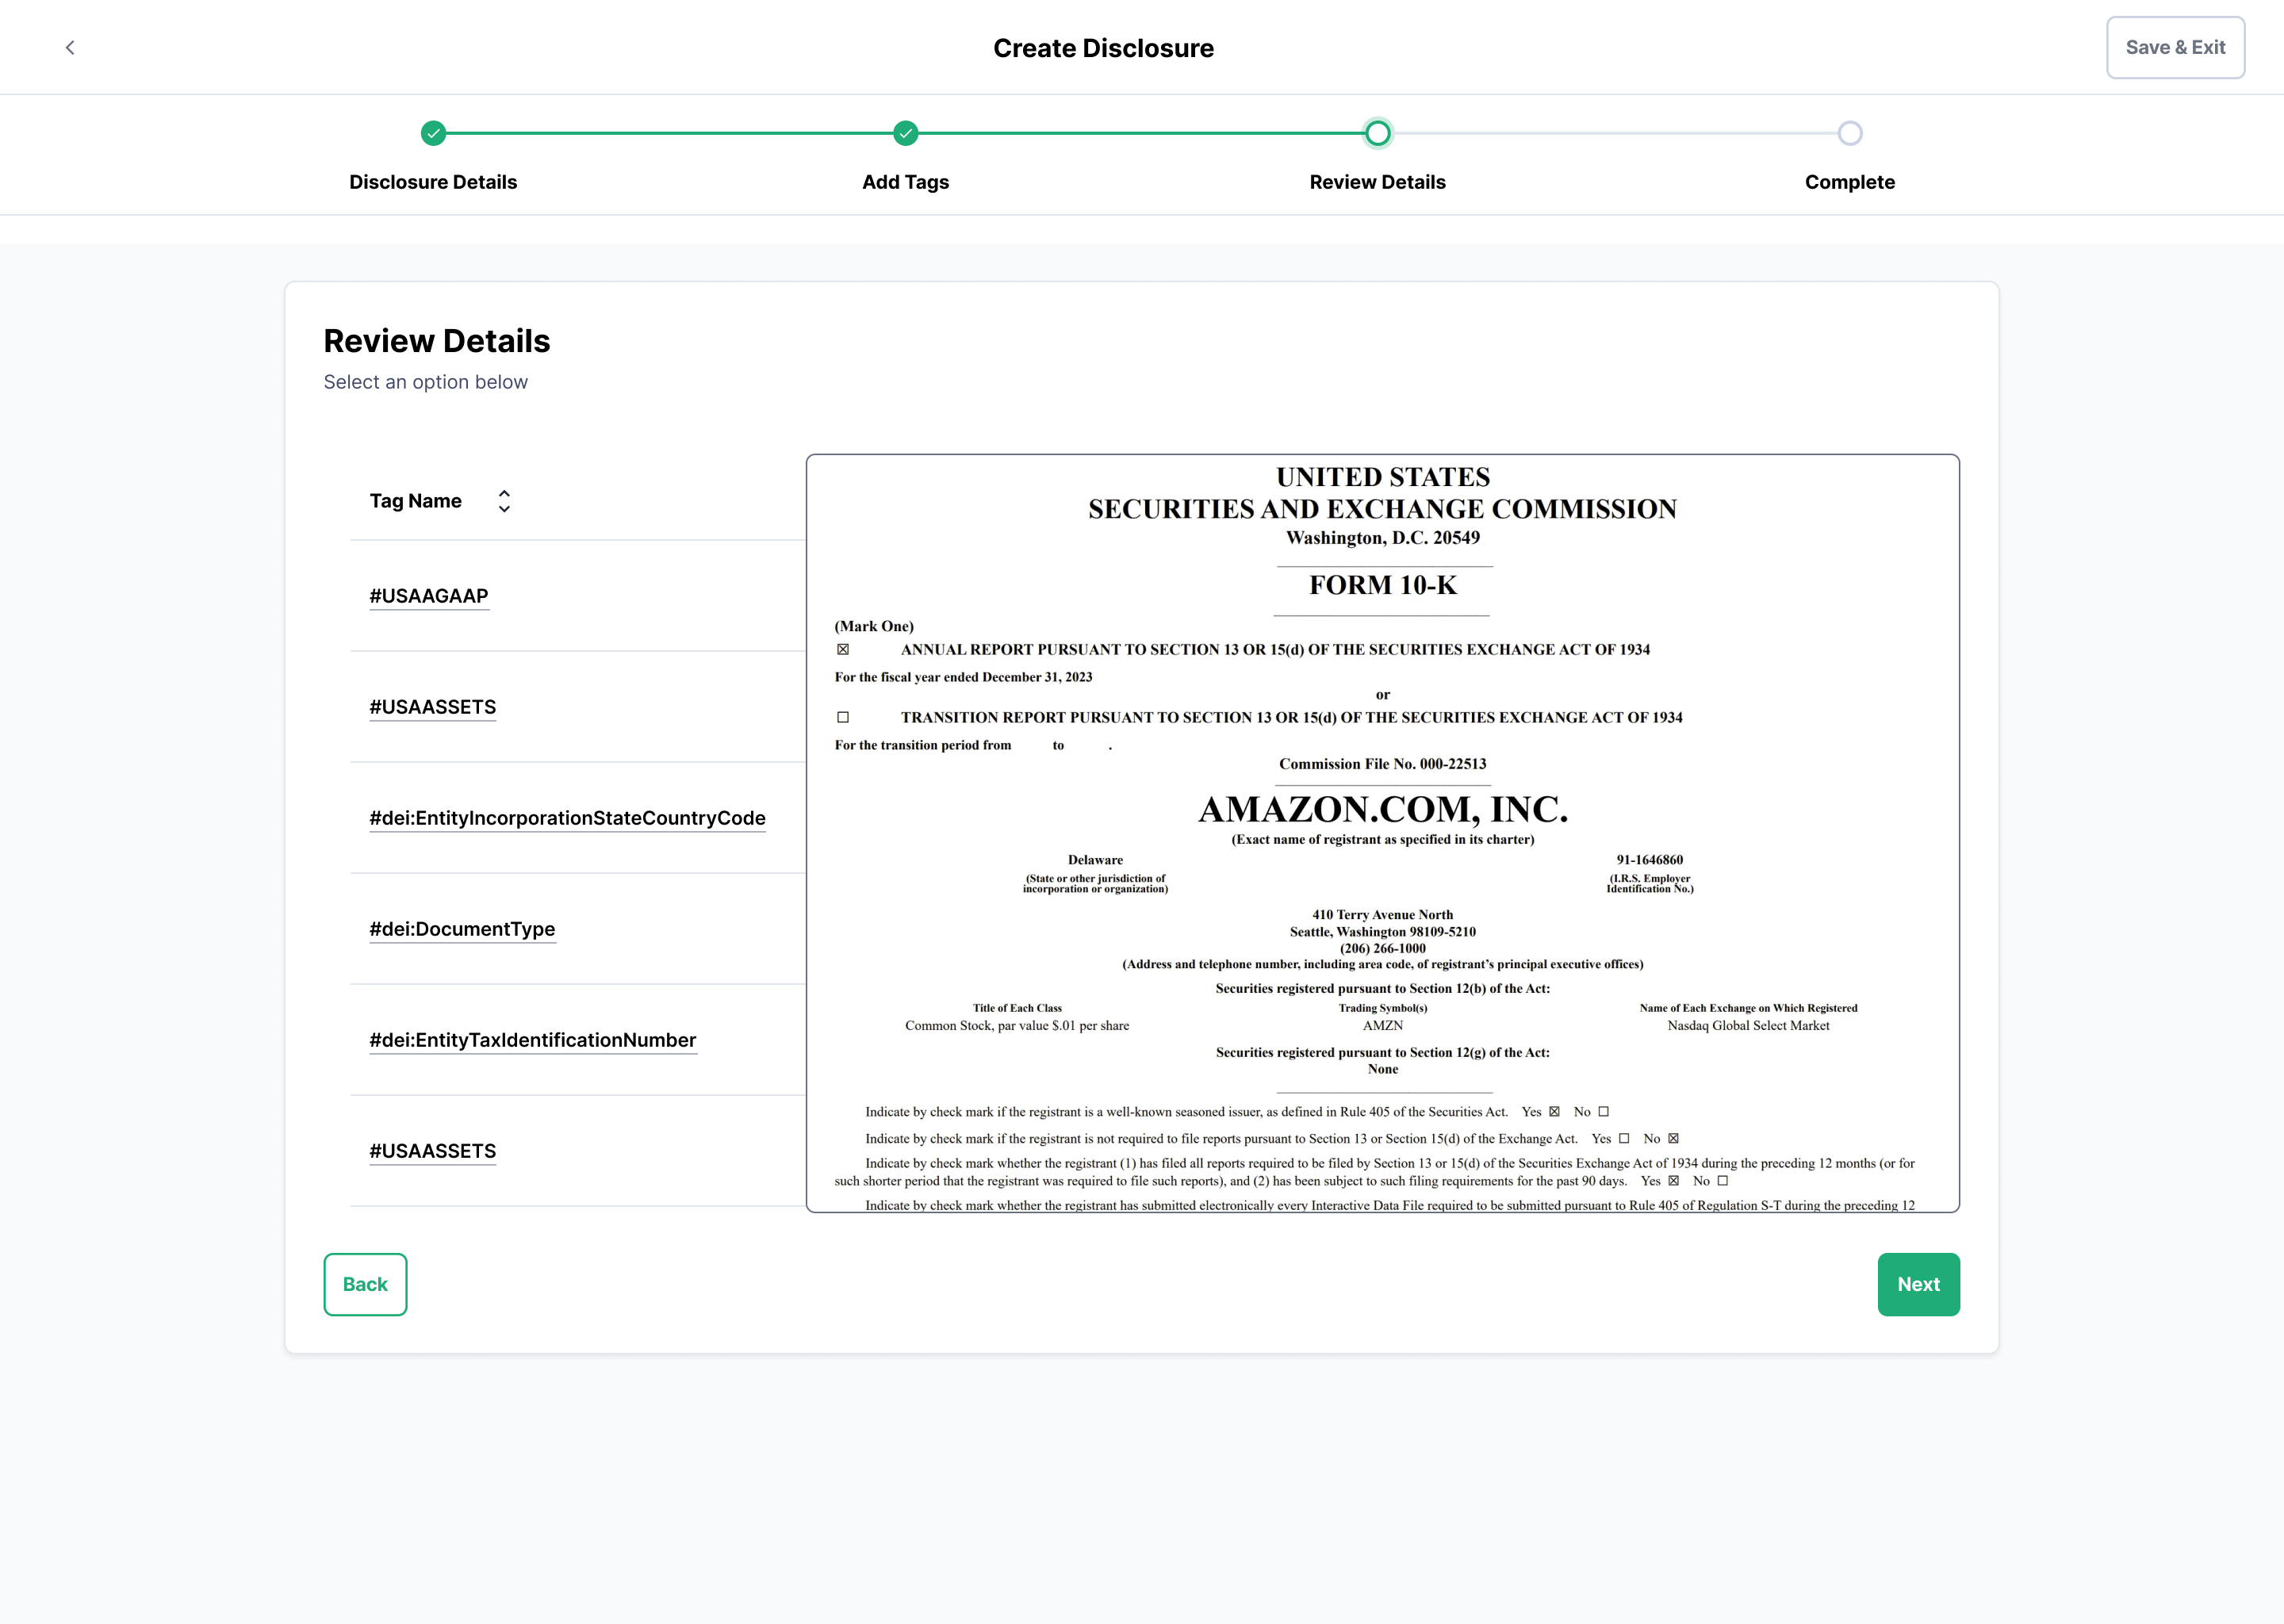Click the Transition Report empty checkbox
Viewport: 2284px width, 1624px height.
843,717
